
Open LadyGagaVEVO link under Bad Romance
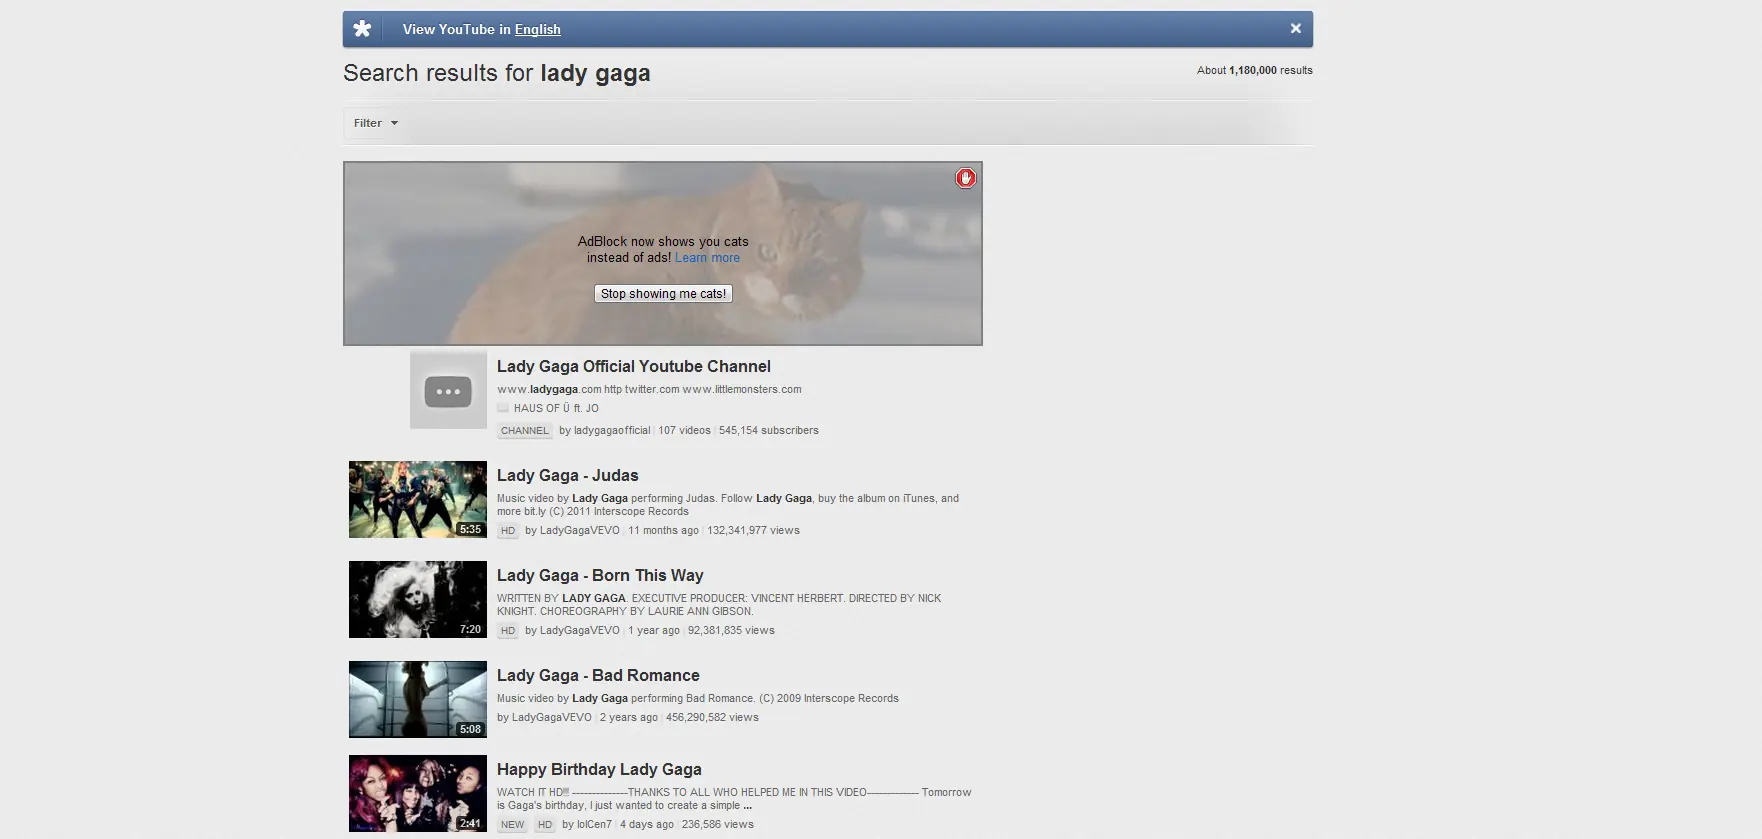(552, 718)
